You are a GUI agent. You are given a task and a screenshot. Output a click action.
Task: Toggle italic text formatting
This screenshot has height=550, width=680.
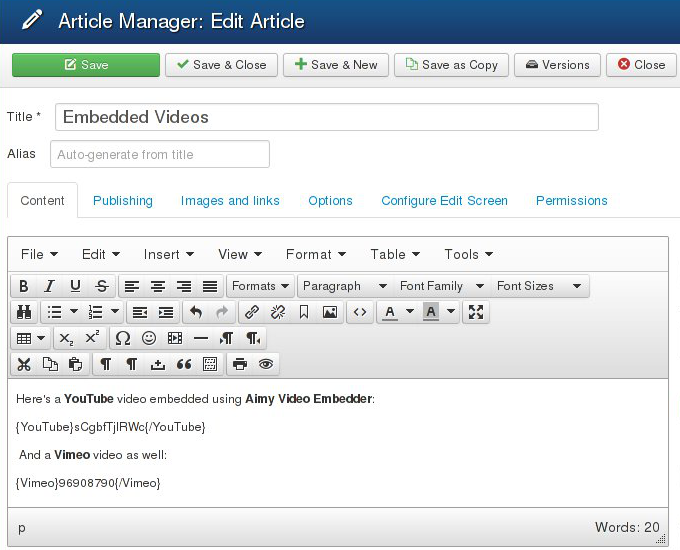49,286
